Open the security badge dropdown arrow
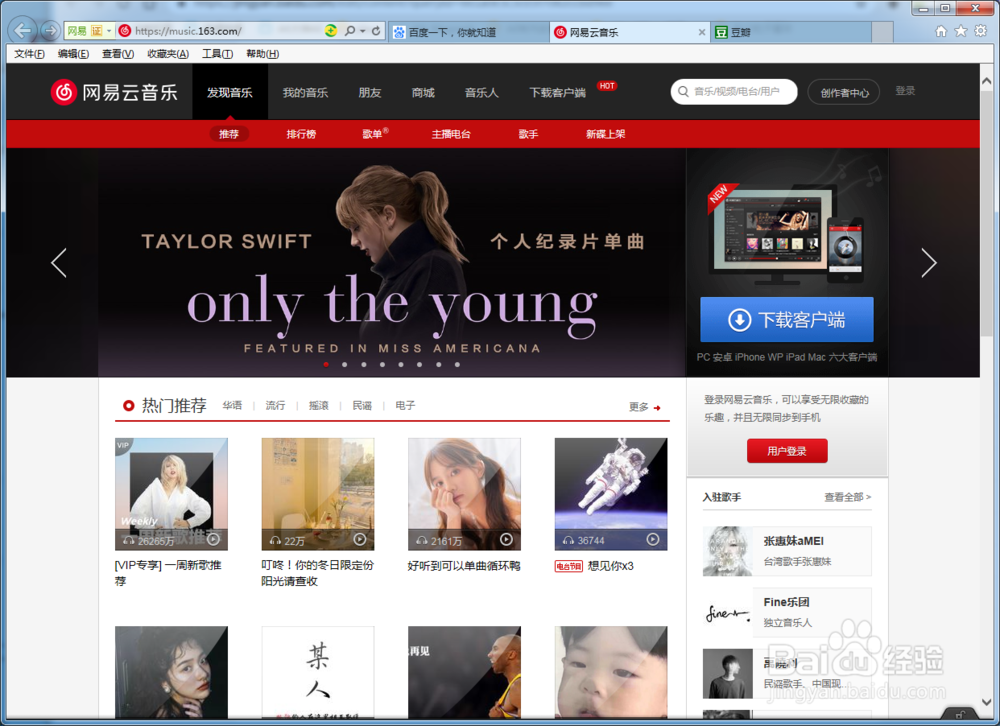The width and height of the screenshot is (1000, 726). (109, 31)
